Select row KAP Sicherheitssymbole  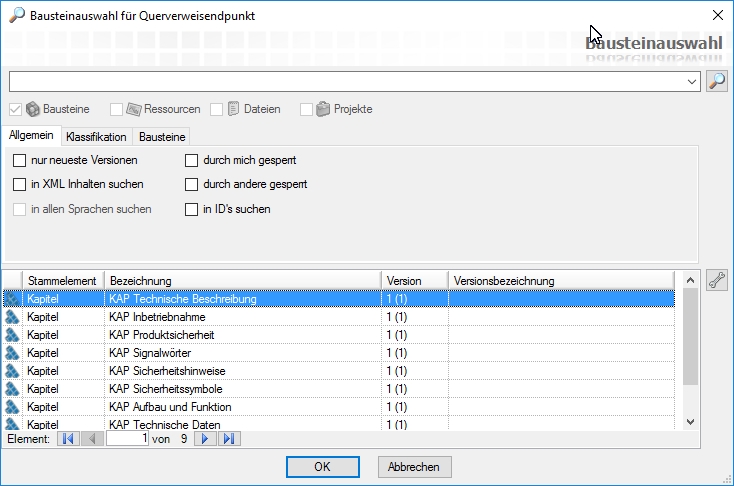[339, 389]
